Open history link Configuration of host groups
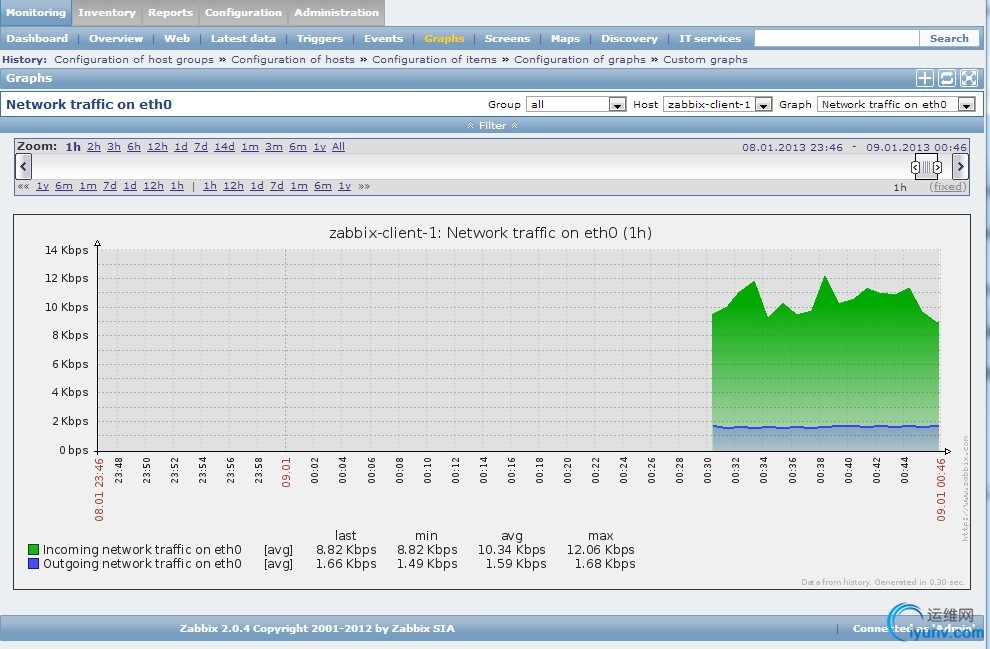990x649 pixels. point(134,59)
